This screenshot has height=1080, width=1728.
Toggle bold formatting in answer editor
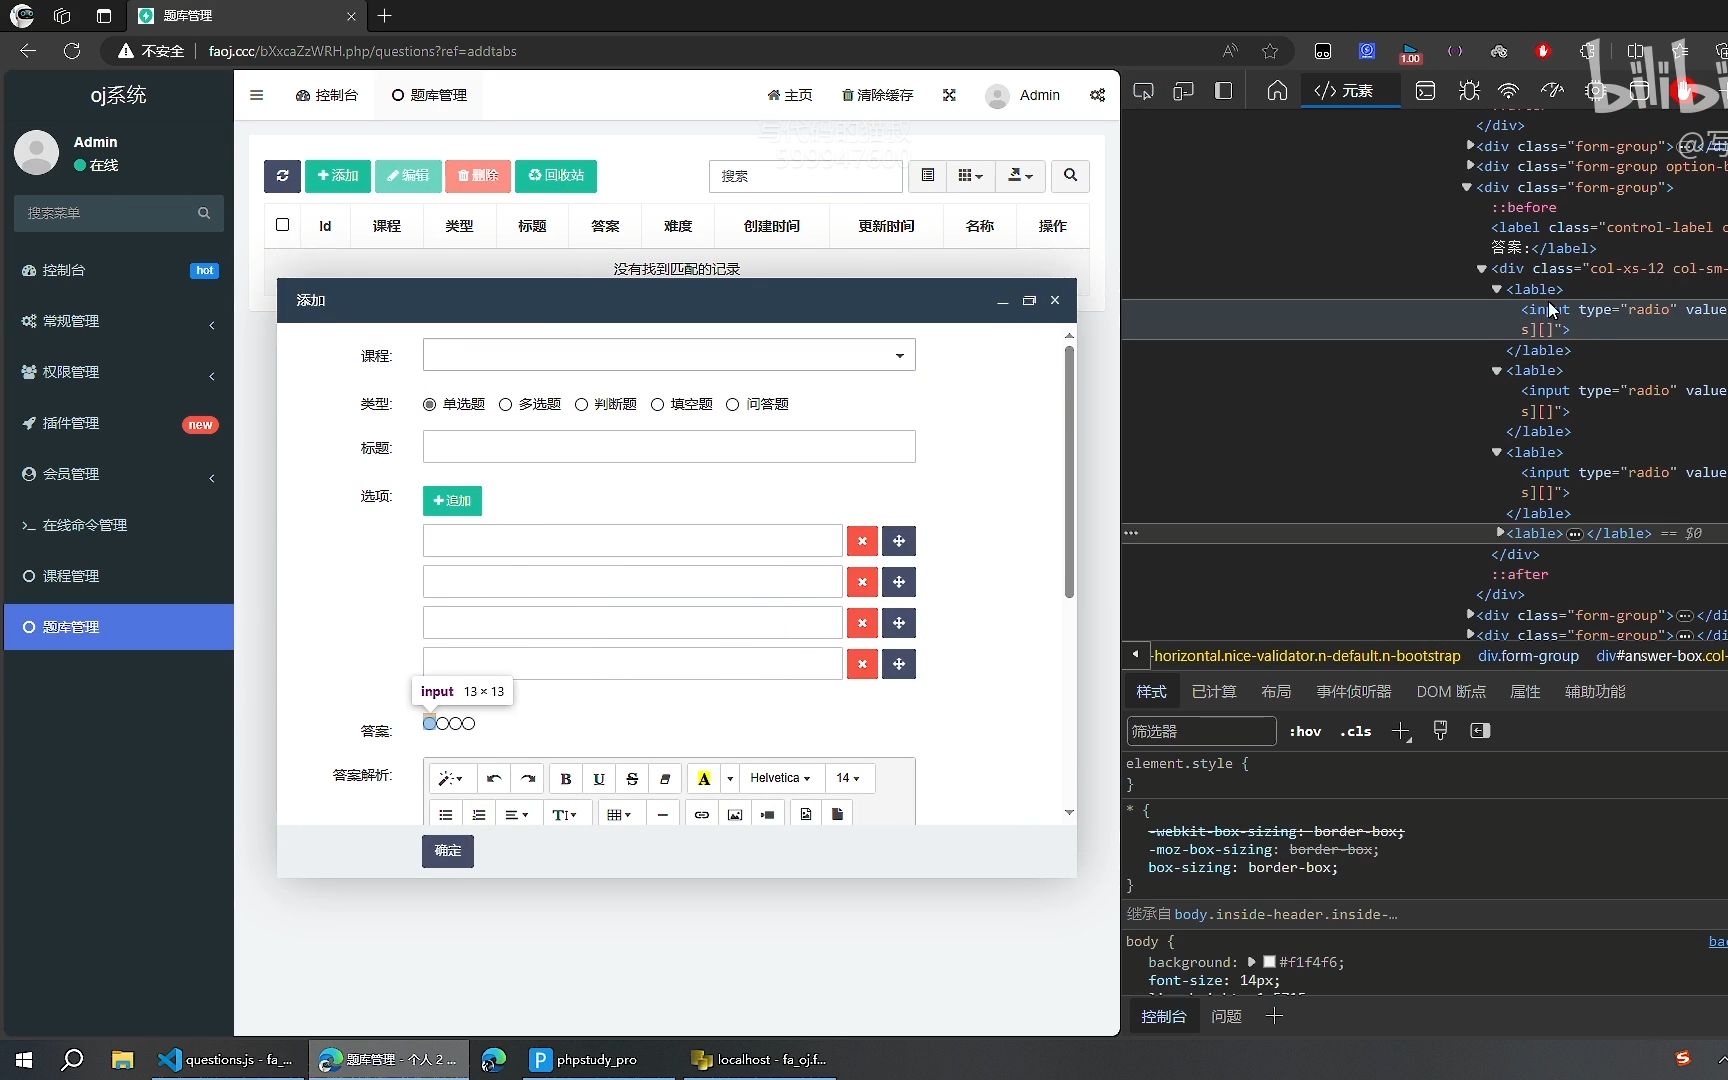[565, 779]
